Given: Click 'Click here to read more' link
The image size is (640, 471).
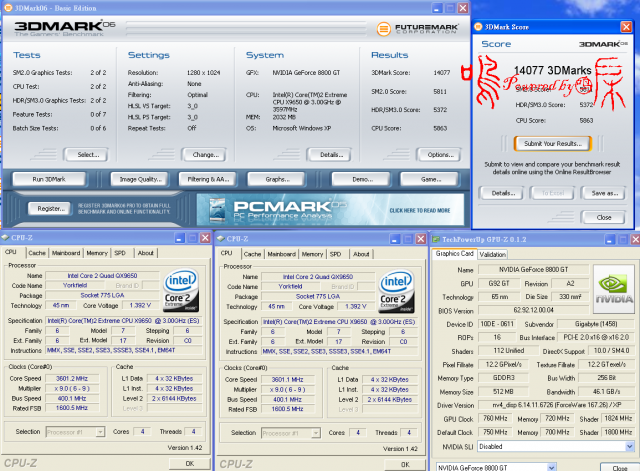Looking at the screenshot, I should click(420, 211).
